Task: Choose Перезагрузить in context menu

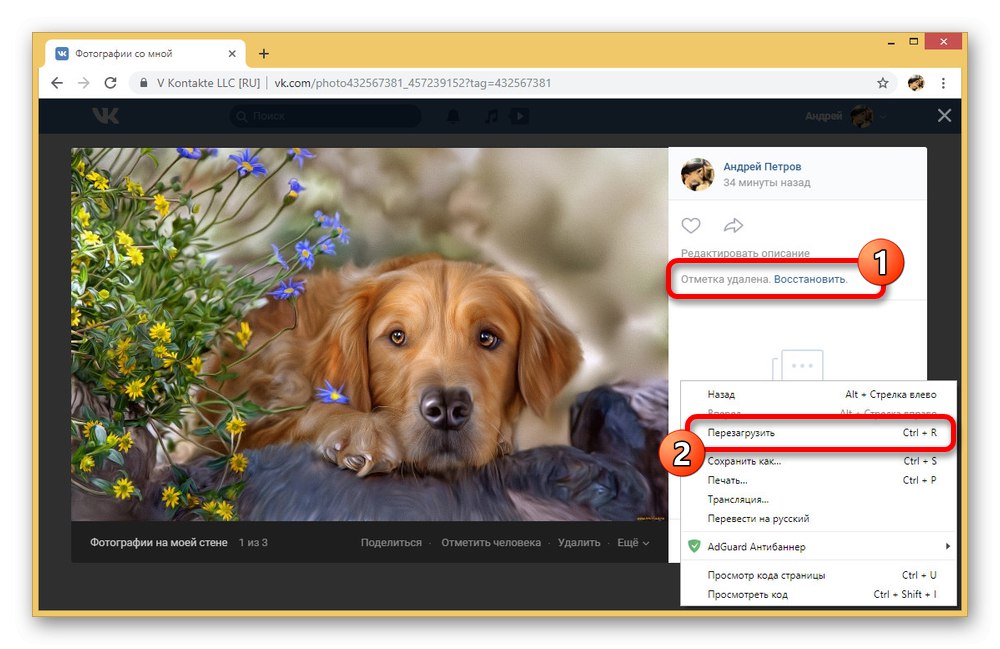Action: (818, 433)
